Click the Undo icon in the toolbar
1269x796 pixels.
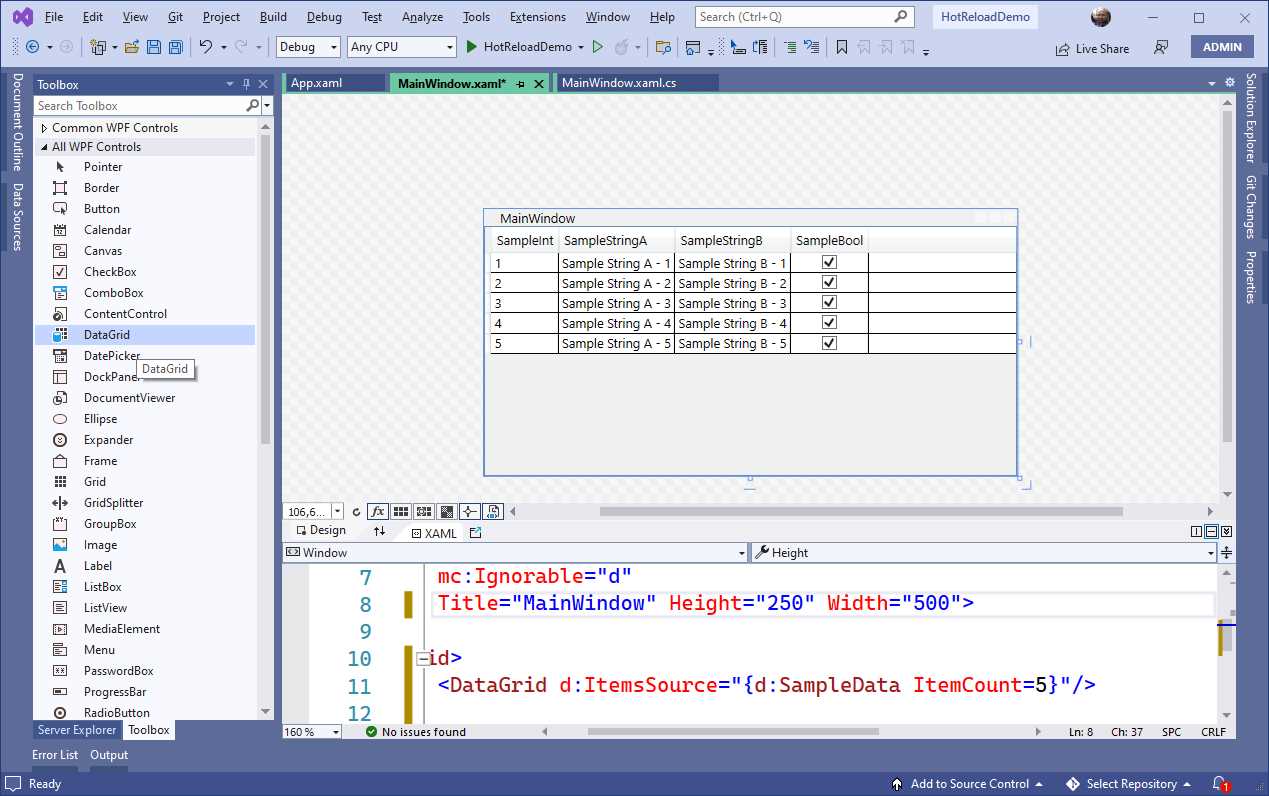[207, 46]
